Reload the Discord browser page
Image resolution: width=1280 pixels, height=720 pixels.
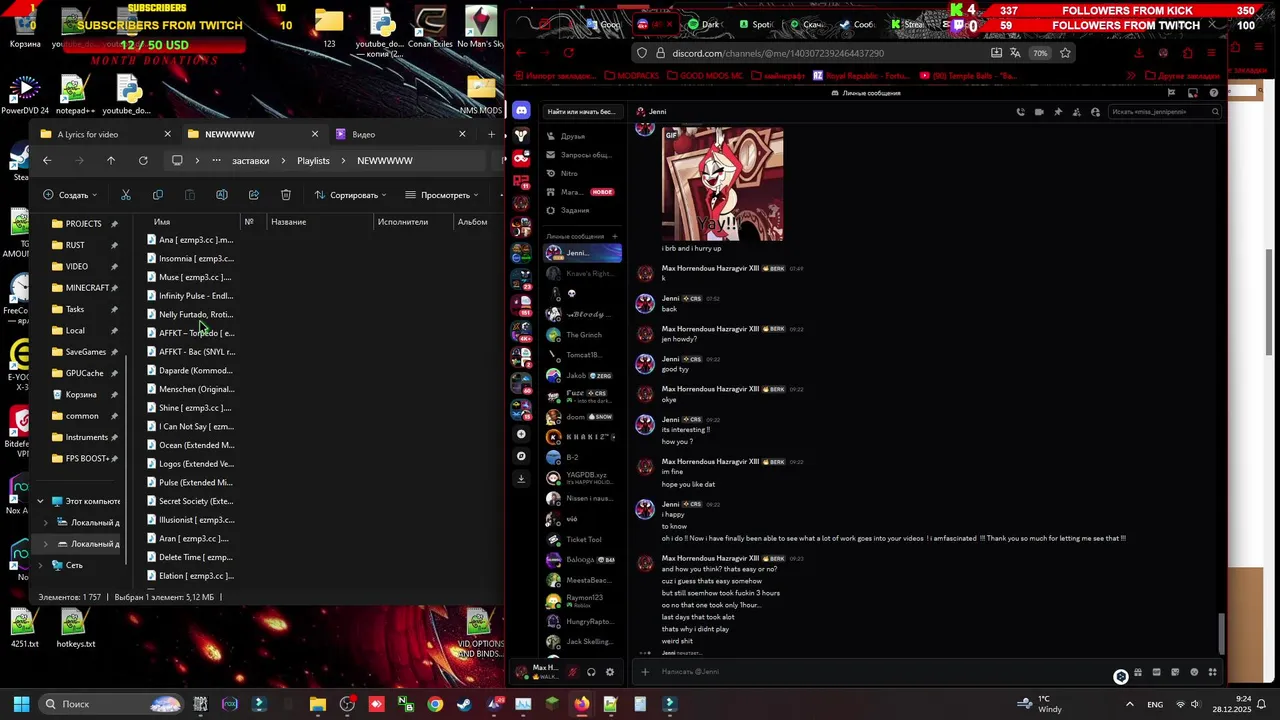pos(569,53)
